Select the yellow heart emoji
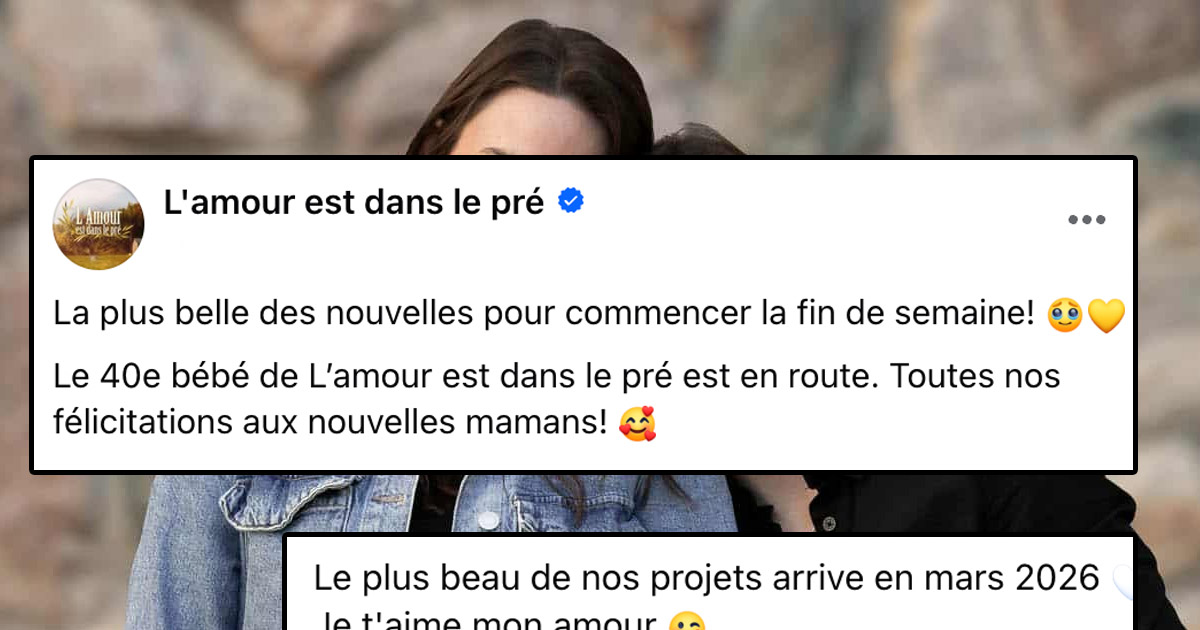Screen dimensions: 1200x630 pos(1105,316)
